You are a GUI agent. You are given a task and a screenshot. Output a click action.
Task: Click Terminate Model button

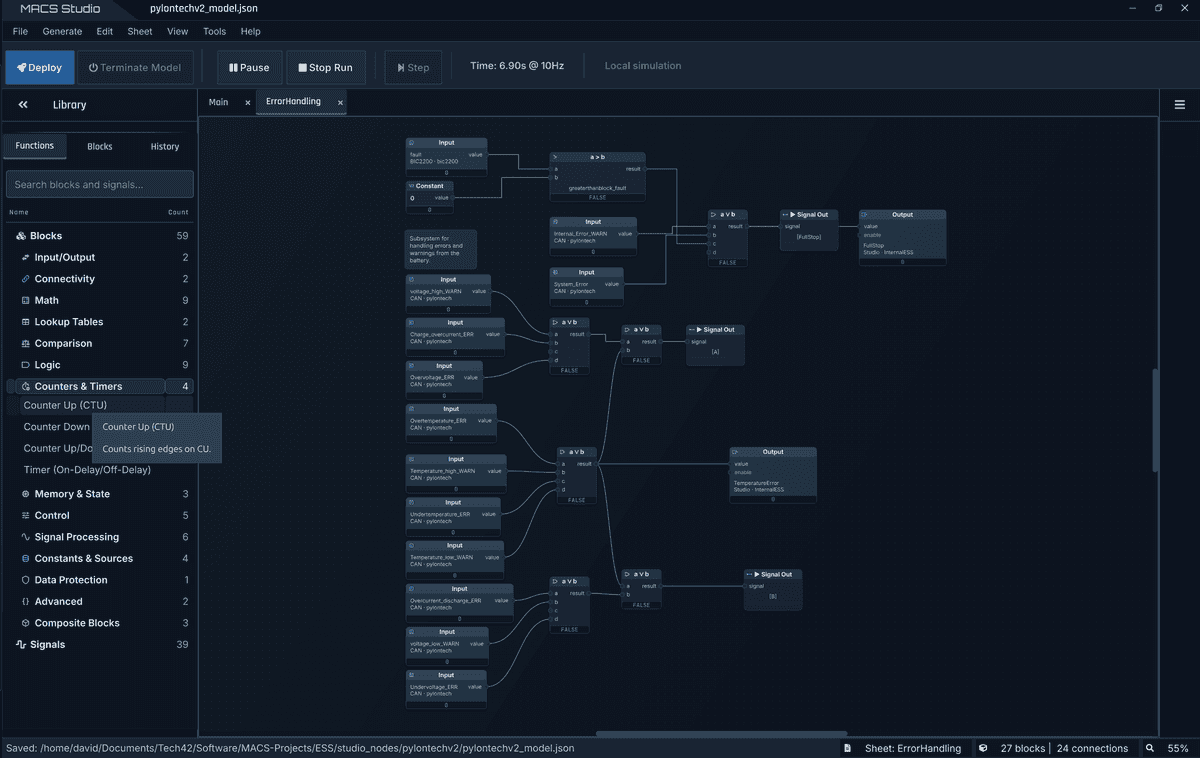pyautogui.click(x=135, y=68)
